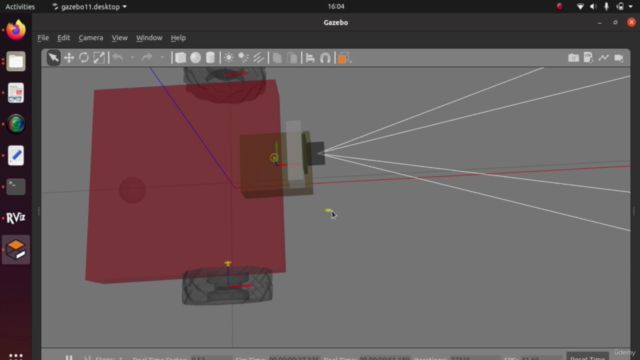Image resolution: width=640 pixels, height=360 pixels.
Task: Take a screenshot with camera icon
Action: click(573, 58)
